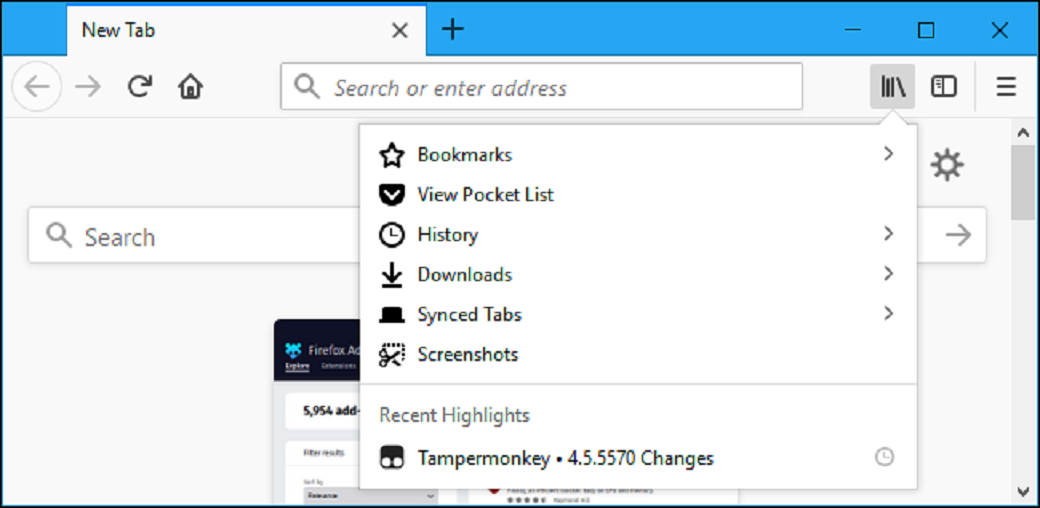Click the Back navigation arrow
The width and height of the screenshot is (1040, 508).
pos(37,86)
